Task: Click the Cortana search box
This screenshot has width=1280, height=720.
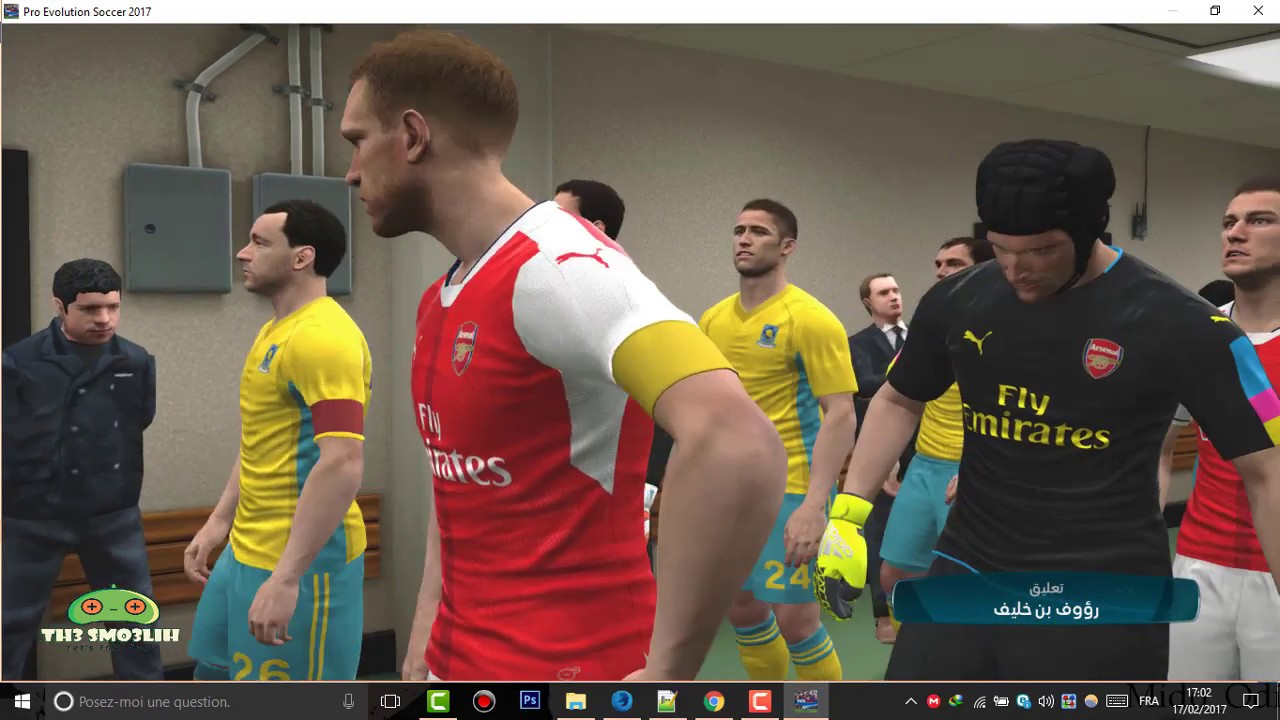Action: (205, 702)
